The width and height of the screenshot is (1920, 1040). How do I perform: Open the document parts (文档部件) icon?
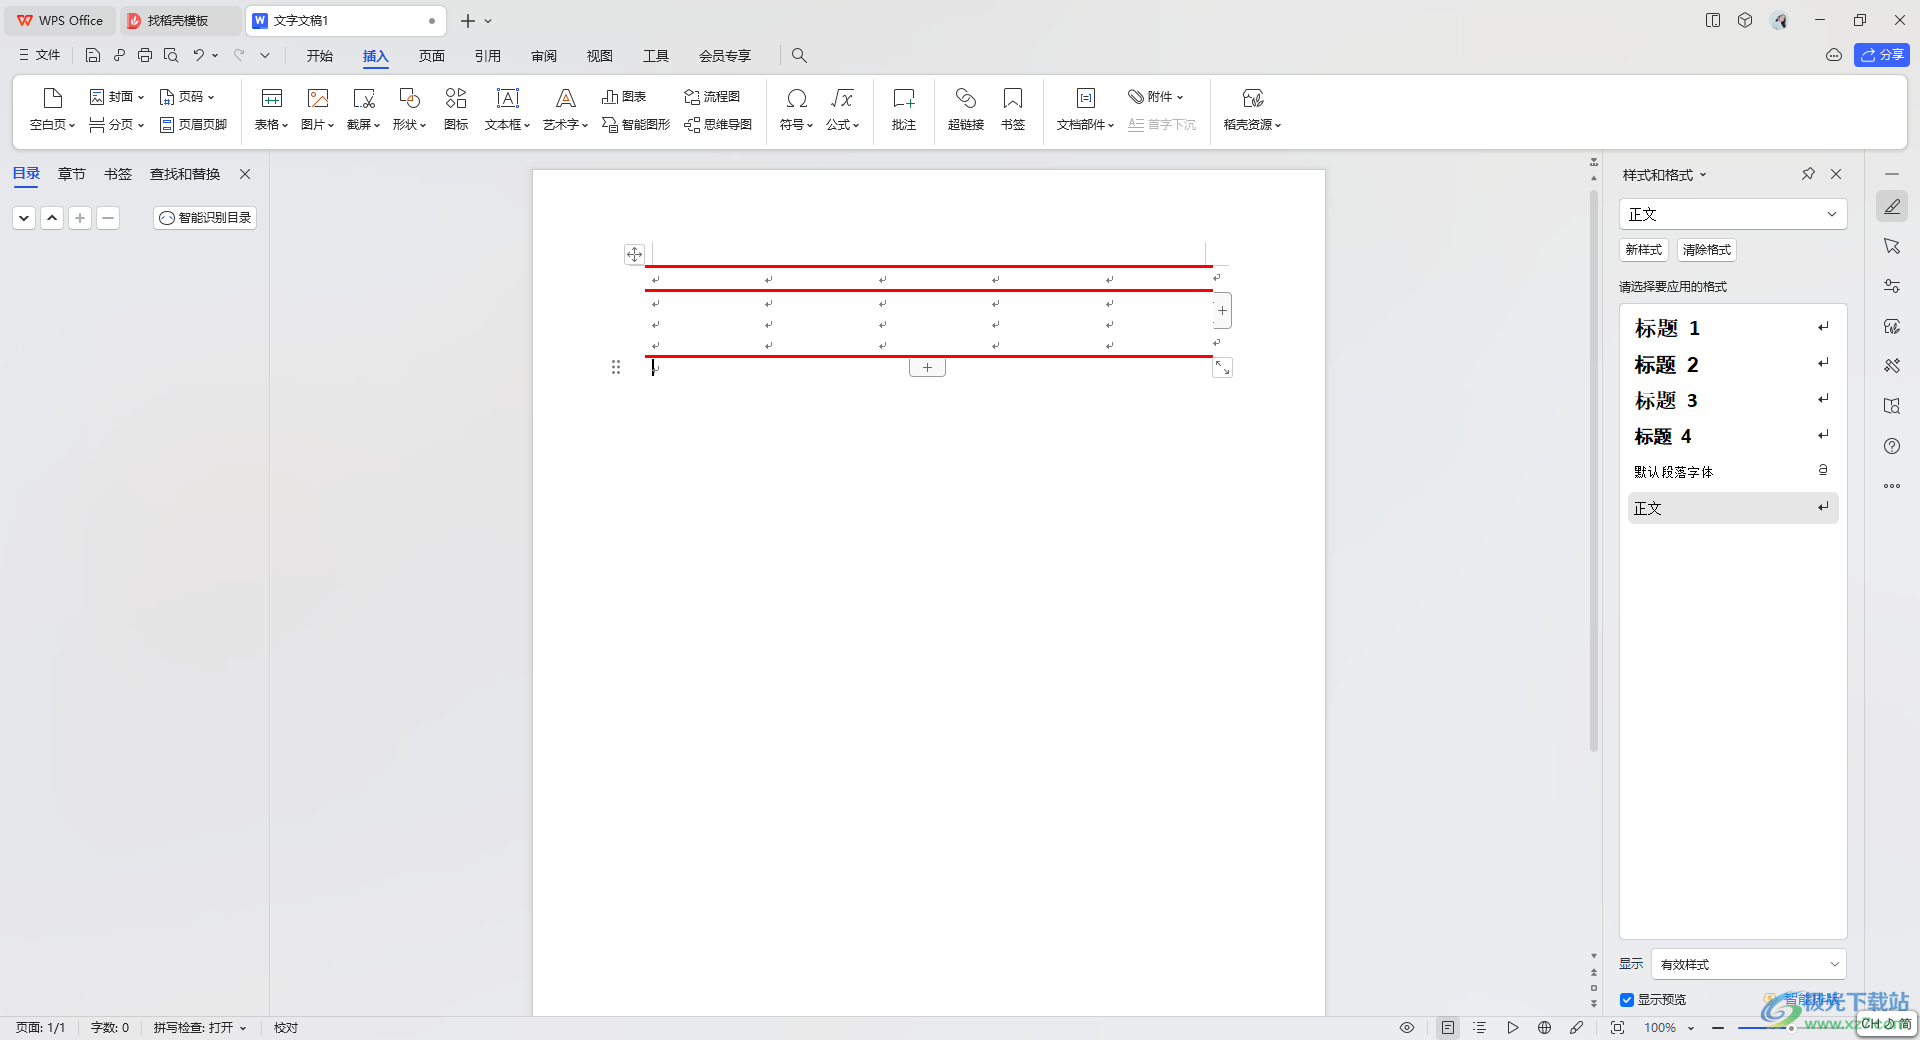click(1086, 98)
